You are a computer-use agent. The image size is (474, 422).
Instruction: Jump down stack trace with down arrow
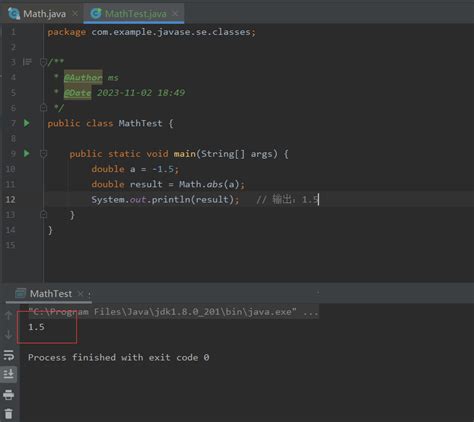(x=9, y=334)
